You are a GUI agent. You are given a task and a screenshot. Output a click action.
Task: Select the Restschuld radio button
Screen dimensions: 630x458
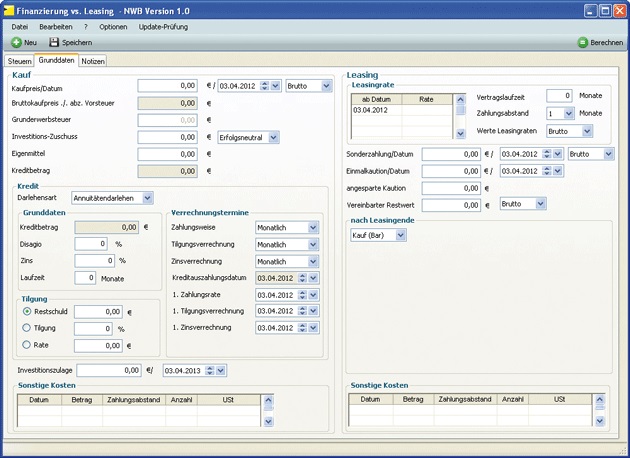pyautogui.click(x=27, y=311)
